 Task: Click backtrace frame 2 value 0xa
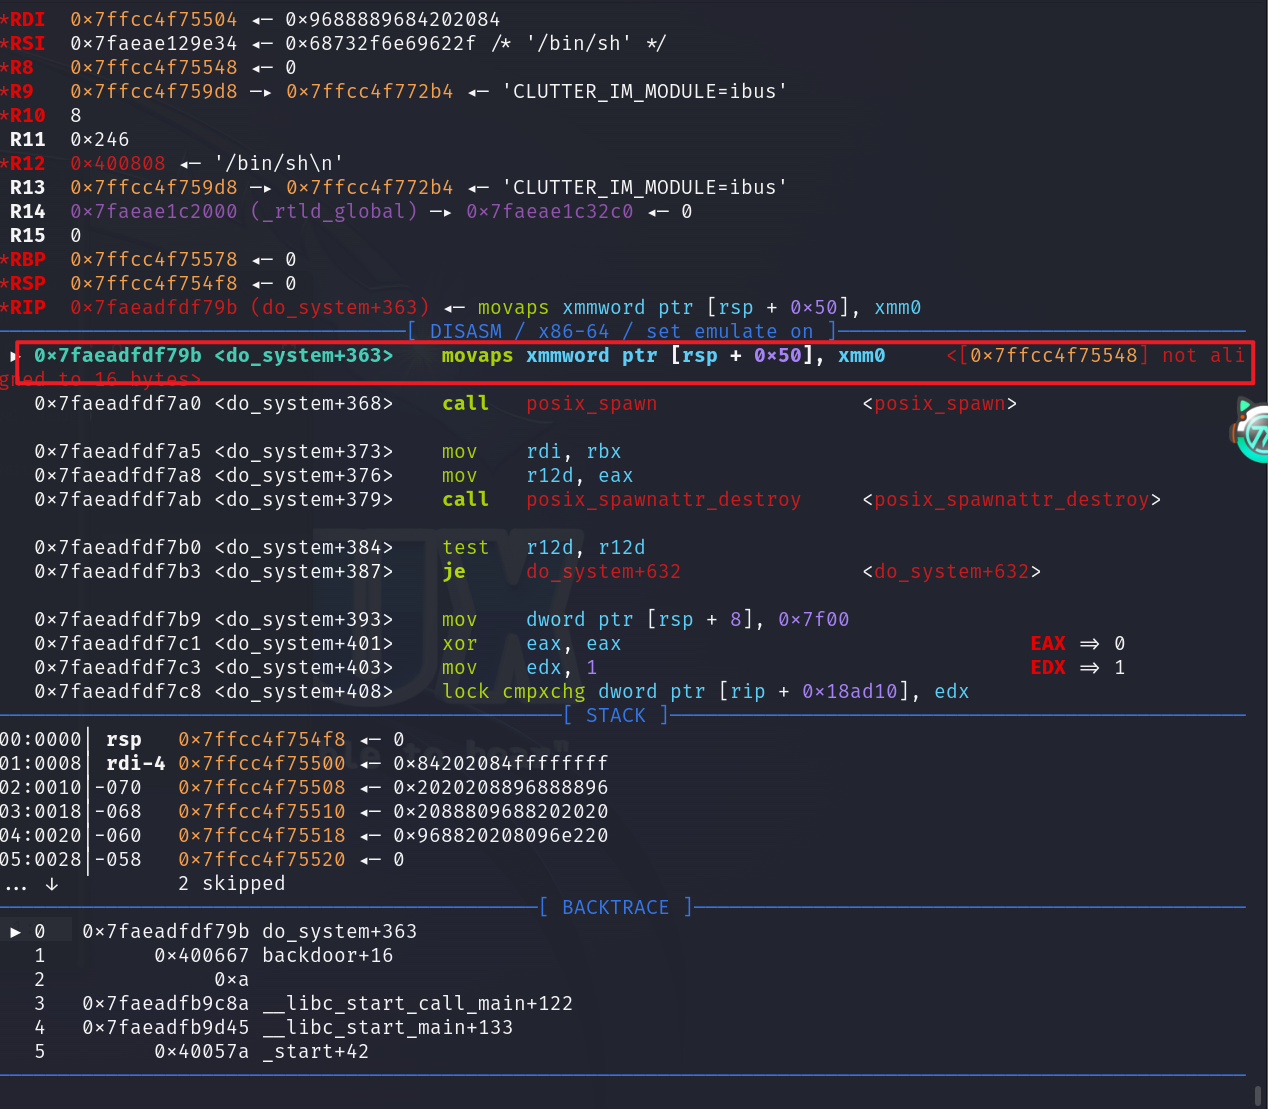pyautogui.click(x=232, y=979)
